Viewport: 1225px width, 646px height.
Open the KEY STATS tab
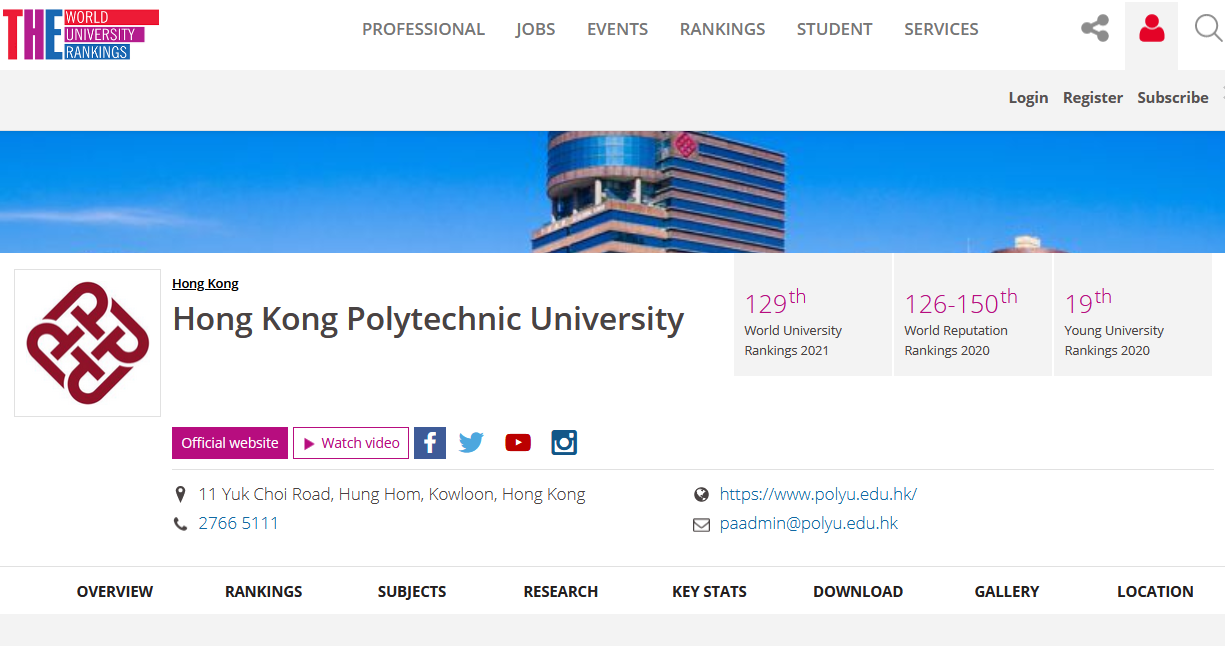[x=709, y=591]
